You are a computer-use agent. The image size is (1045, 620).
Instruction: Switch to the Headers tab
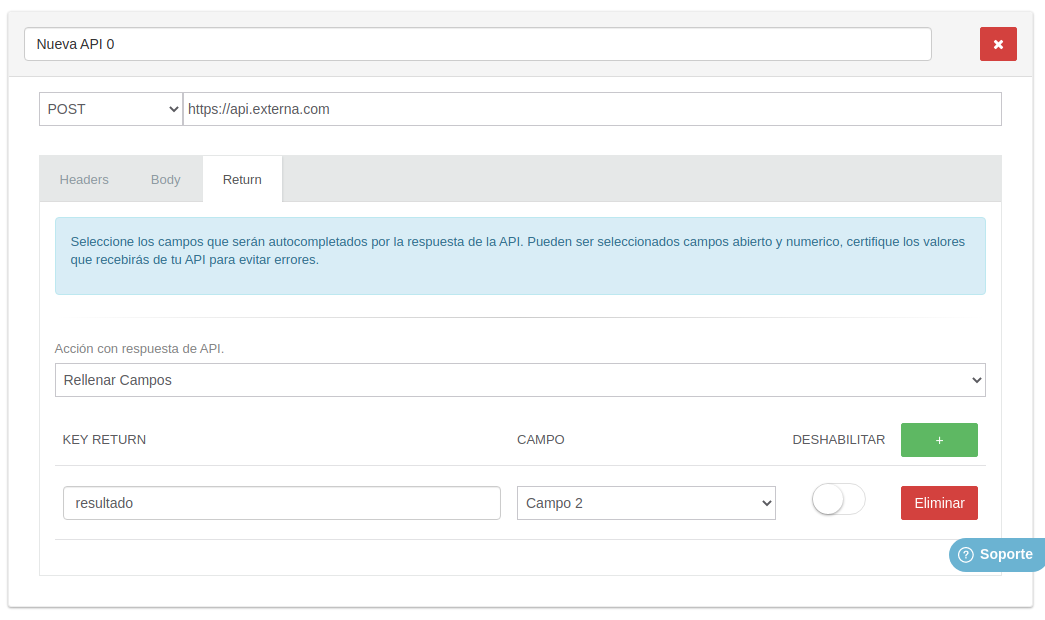[84, 179]
